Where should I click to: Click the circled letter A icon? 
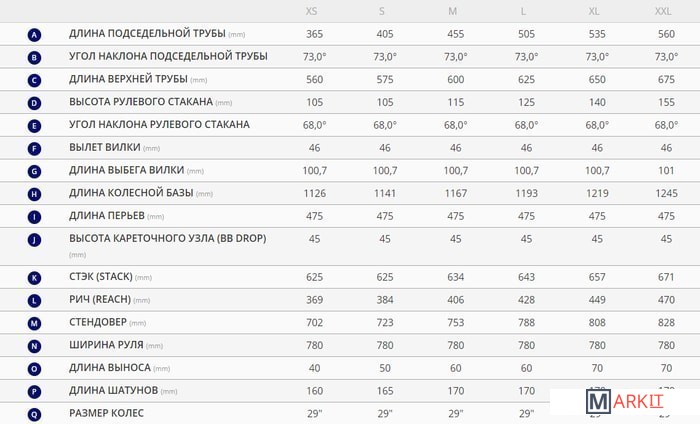tap(35, 34)
